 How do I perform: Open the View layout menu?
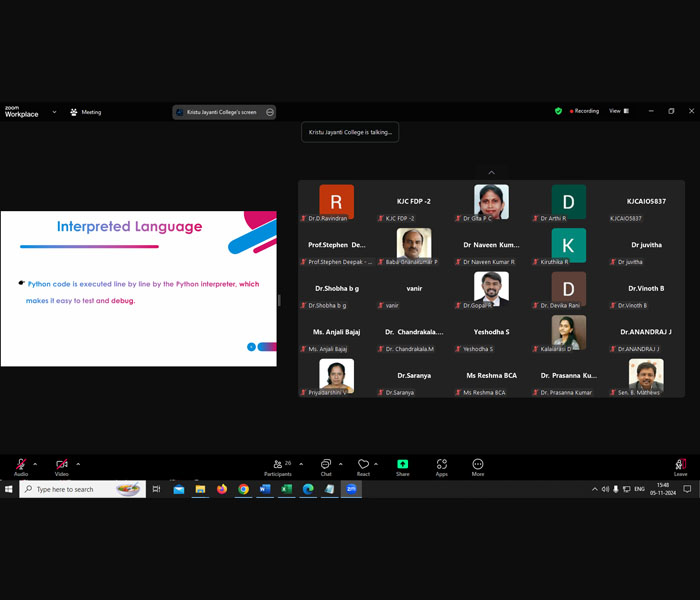tap(619, 111)
